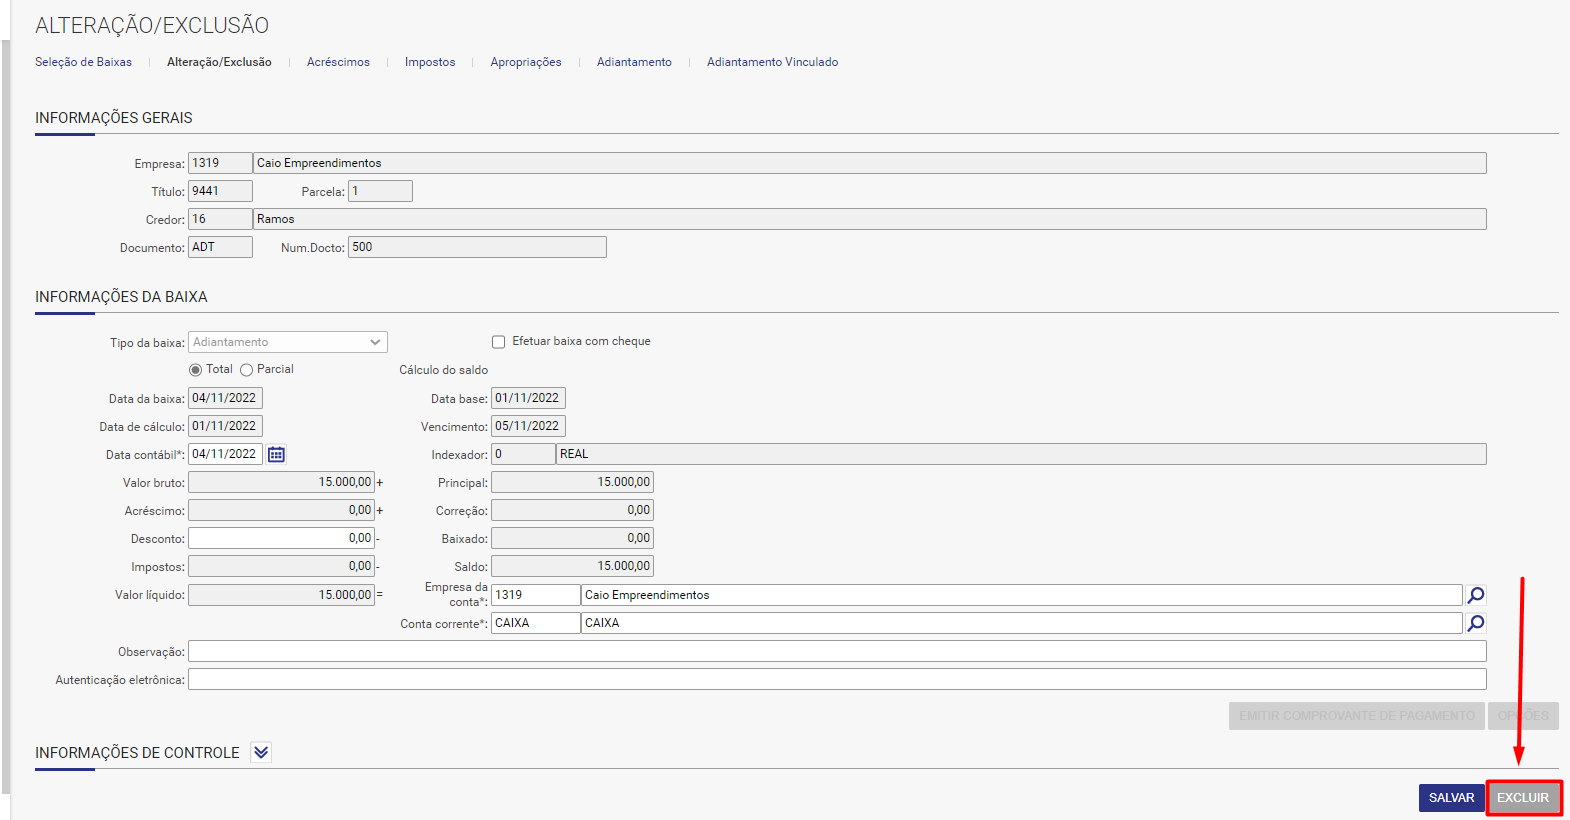This screenshot has height=820, width=1570.
Task: Click the Parcela field
Action: [380, 191]
